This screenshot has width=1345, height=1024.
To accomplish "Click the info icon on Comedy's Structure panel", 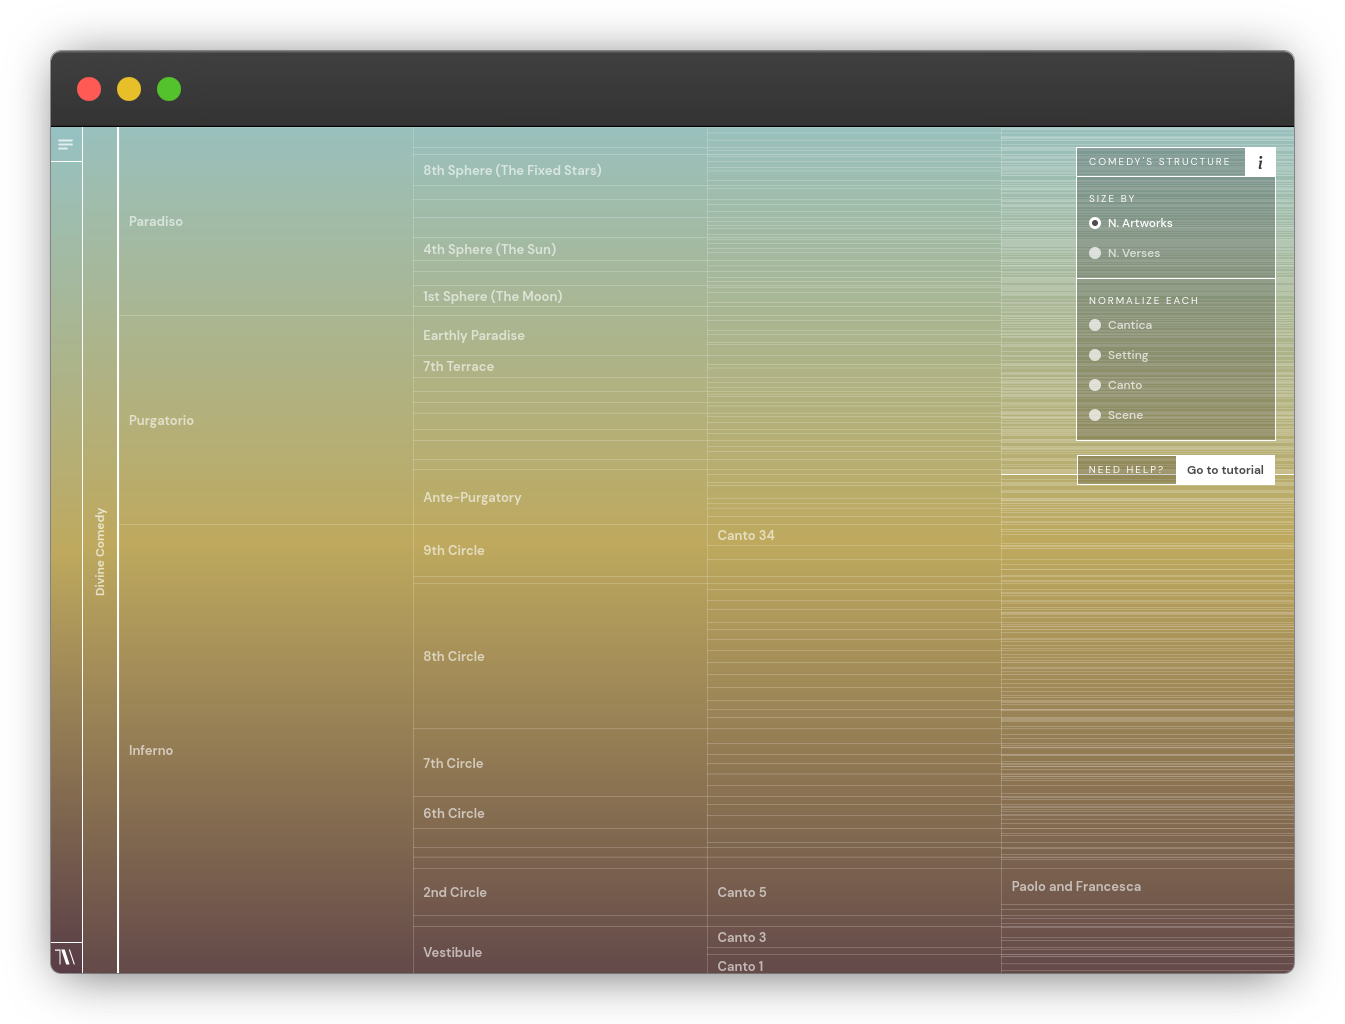I will coord(1260,161).
